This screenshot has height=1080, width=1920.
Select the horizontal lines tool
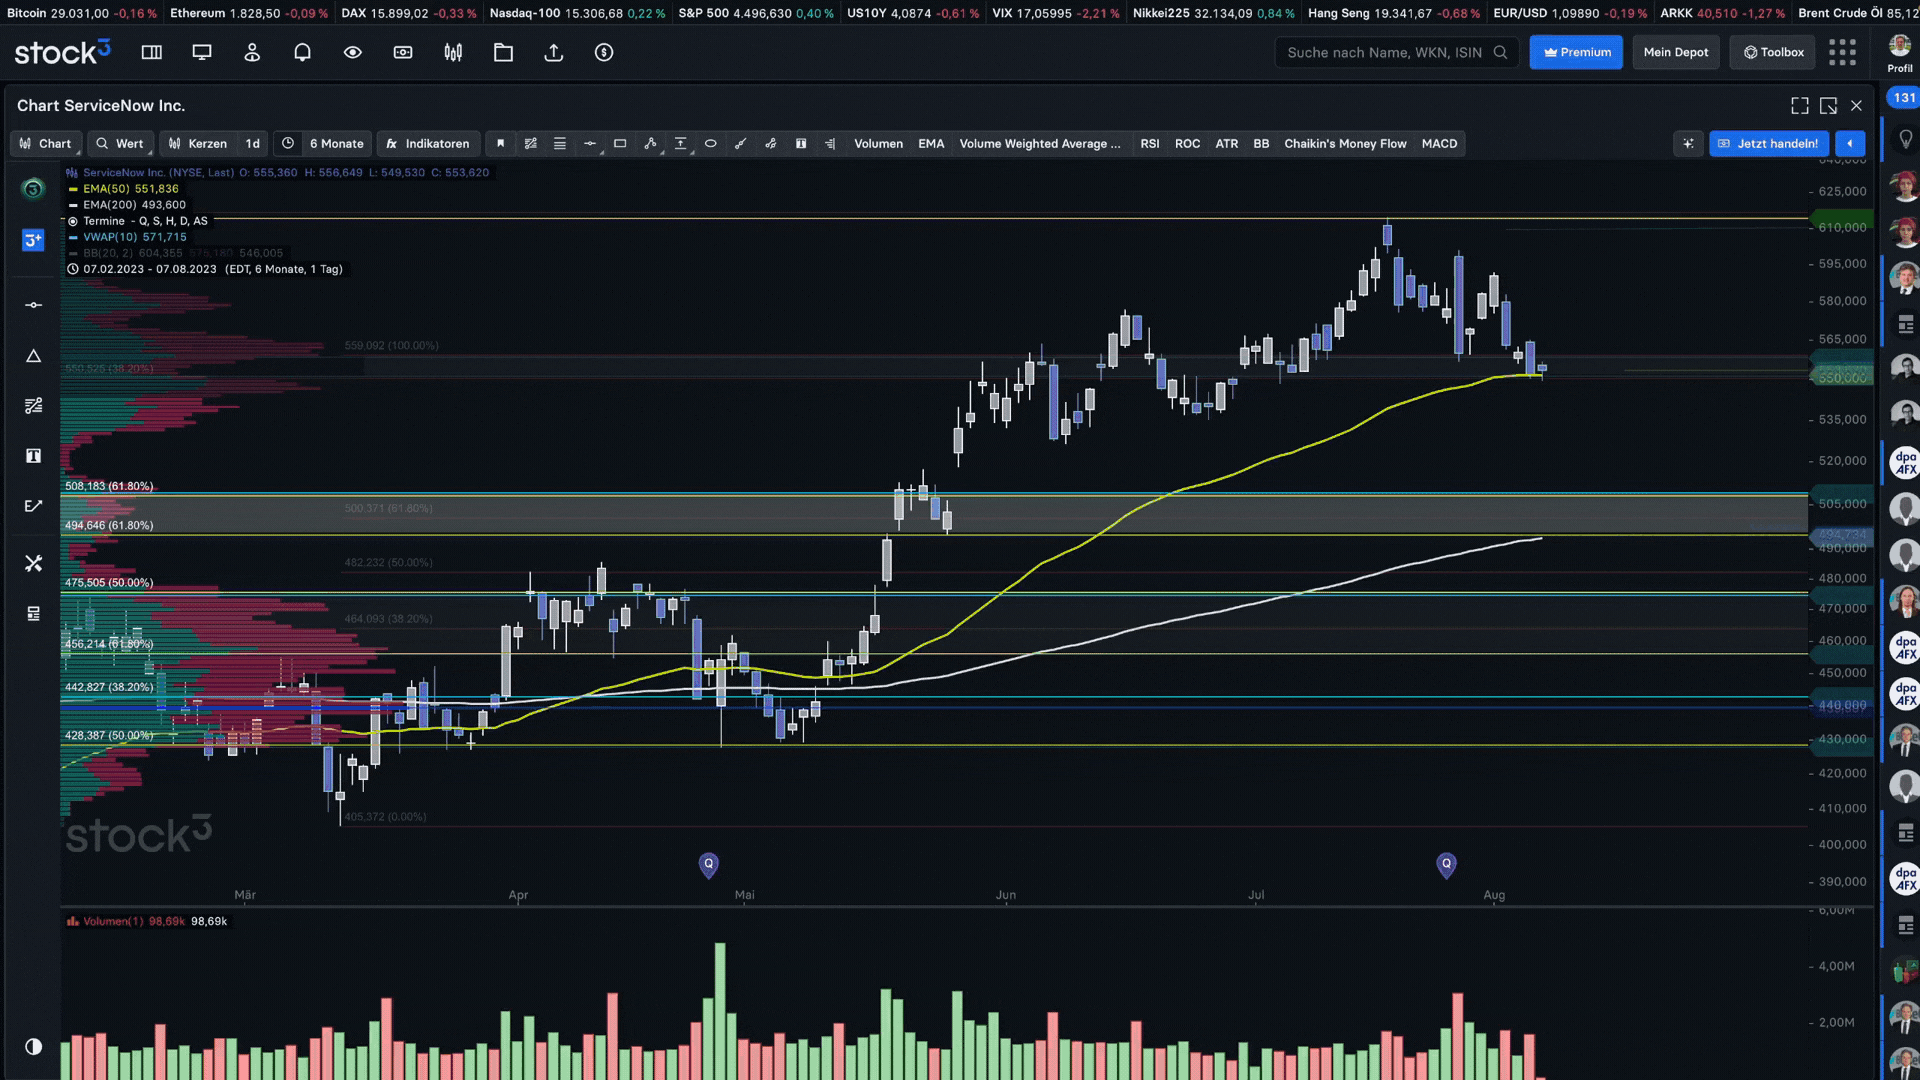click(x=560, y=143)
